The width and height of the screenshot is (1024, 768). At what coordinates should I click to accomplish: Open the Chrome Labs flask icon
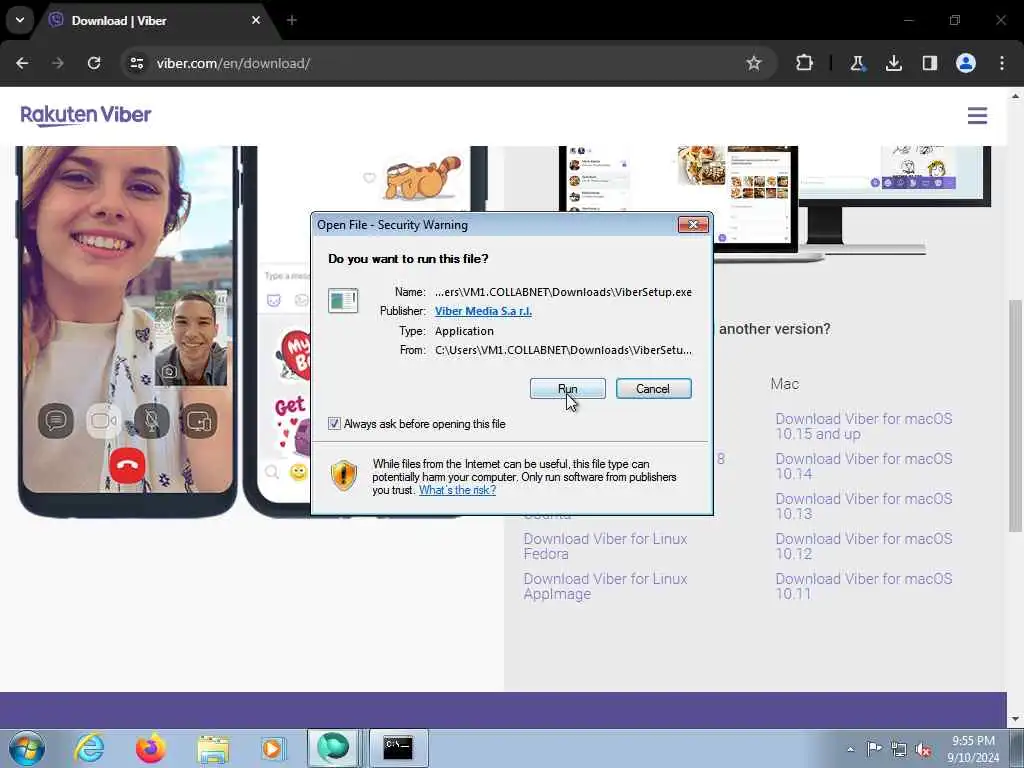(857, 63)
